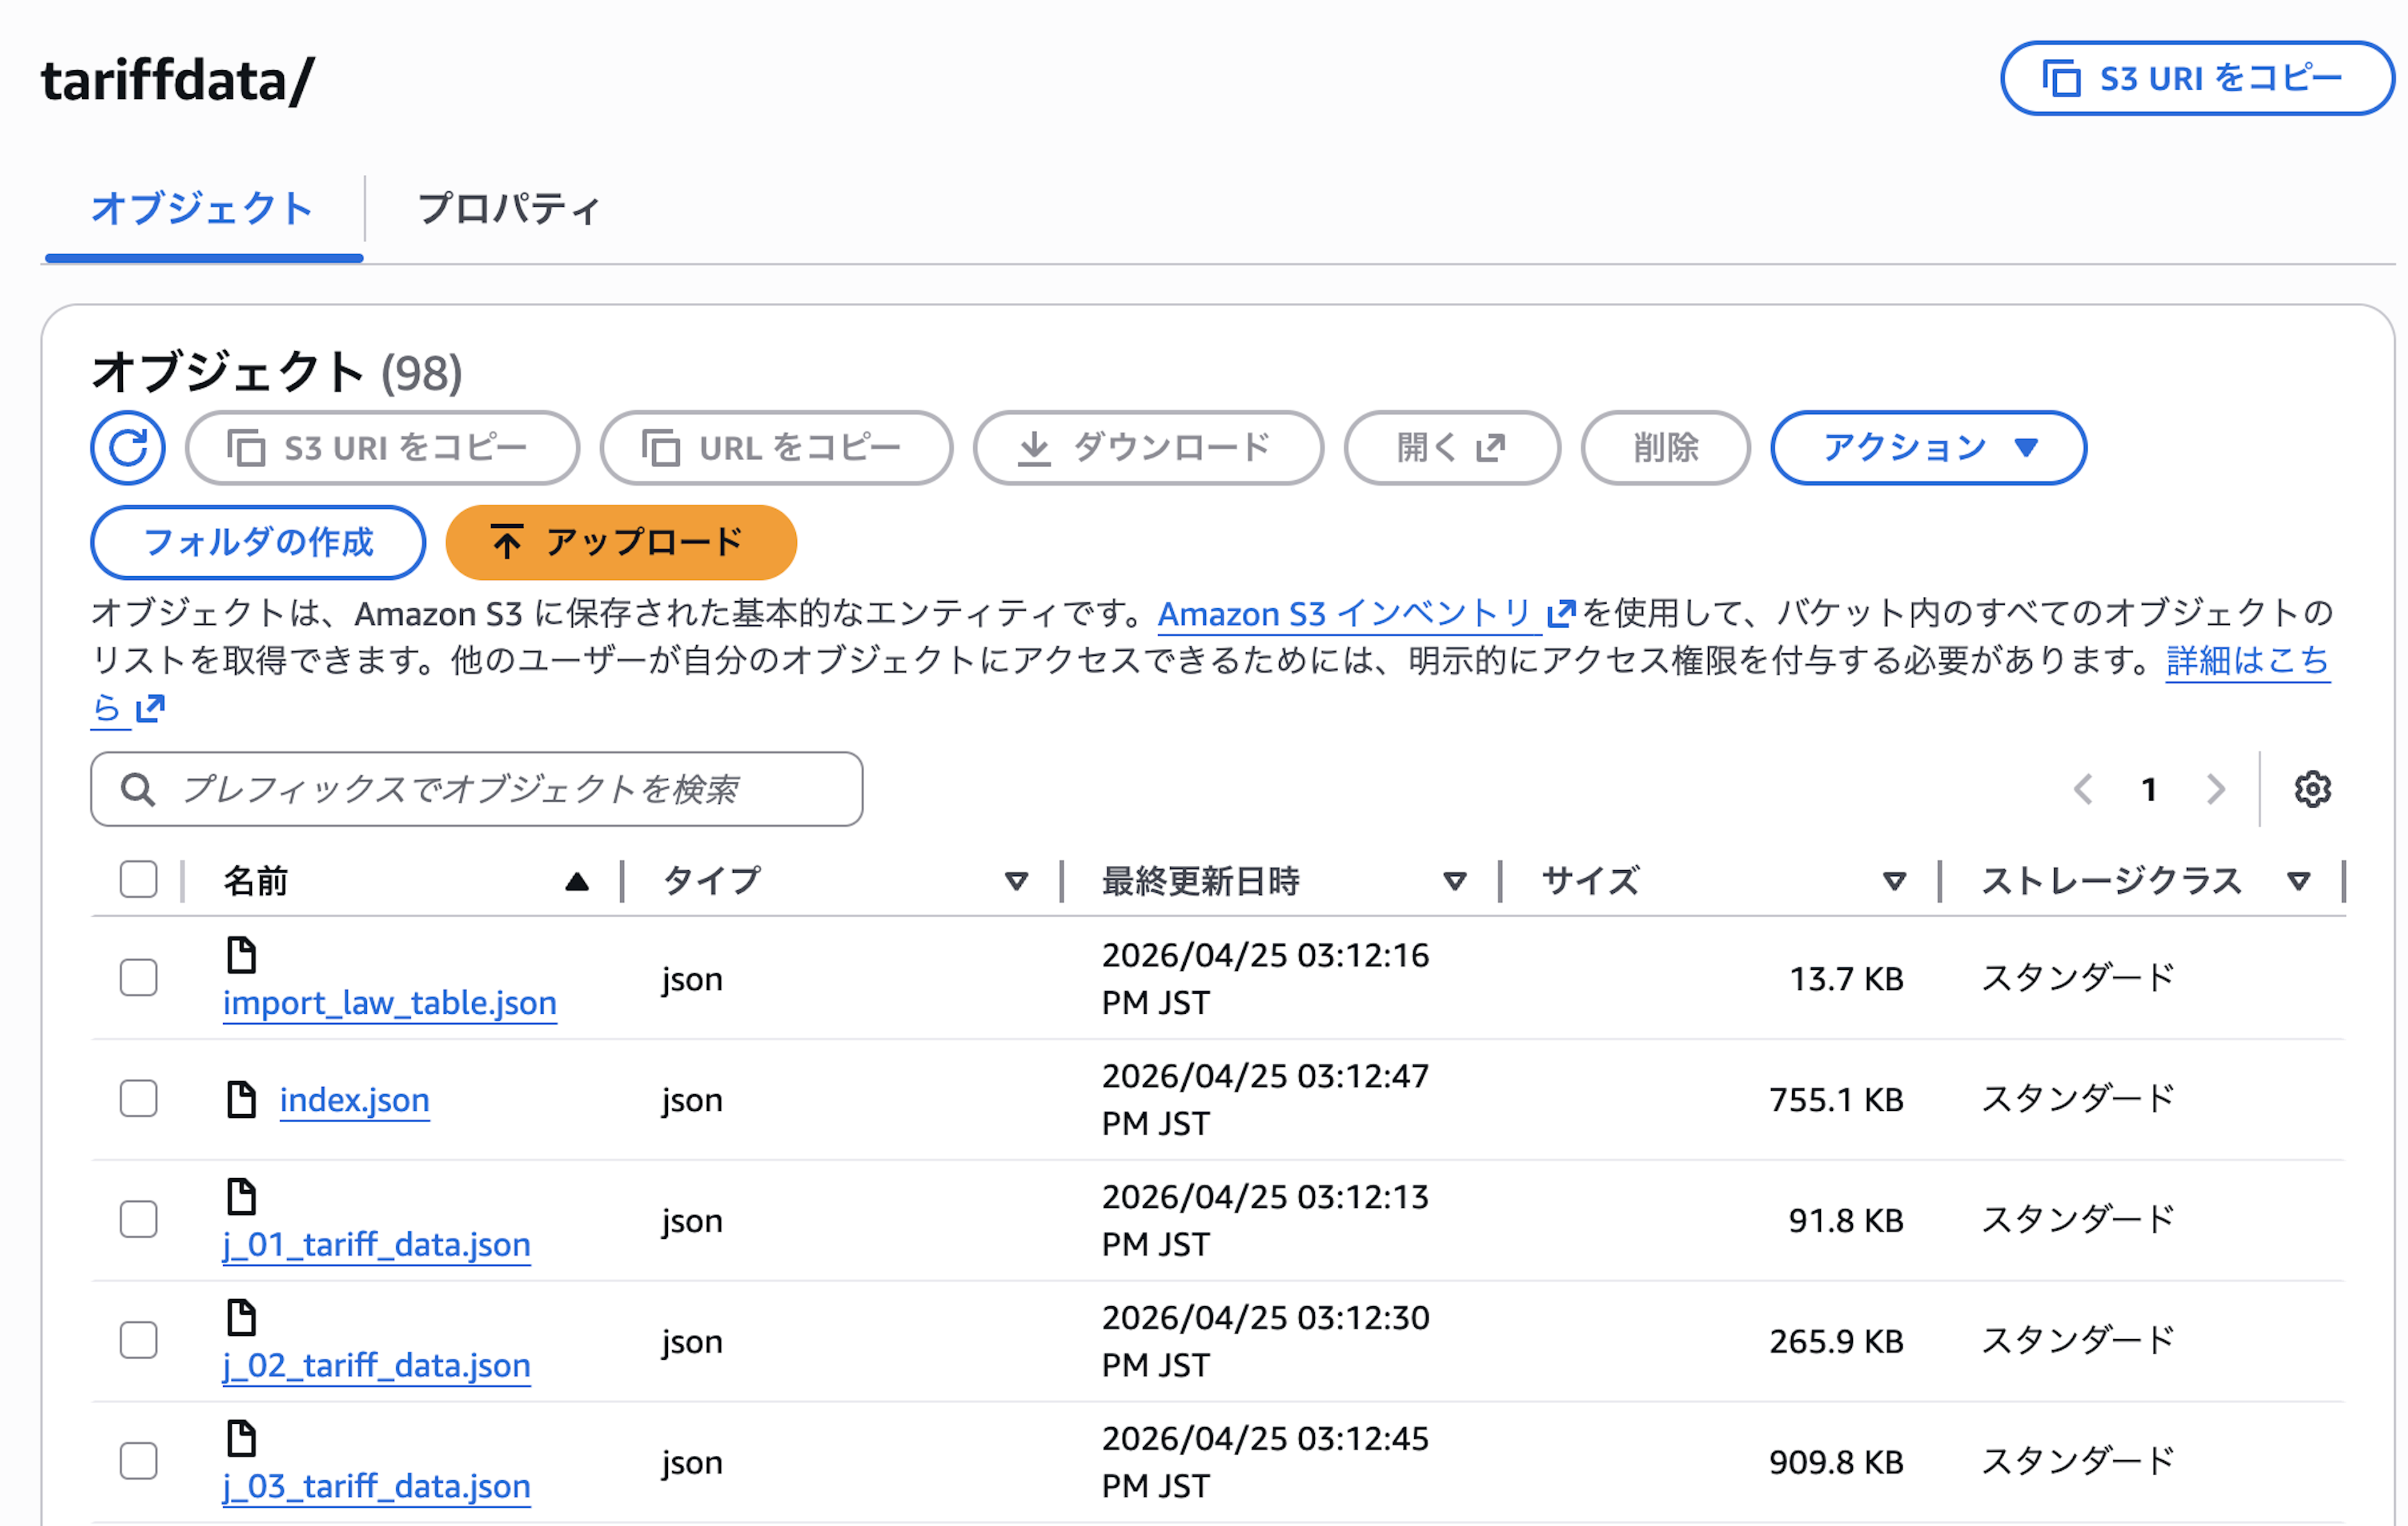Click ダウンロード download icon button
The height and width of the screenshot is (1526, 2408).
pyautogui.click(x=1147, y=448)
